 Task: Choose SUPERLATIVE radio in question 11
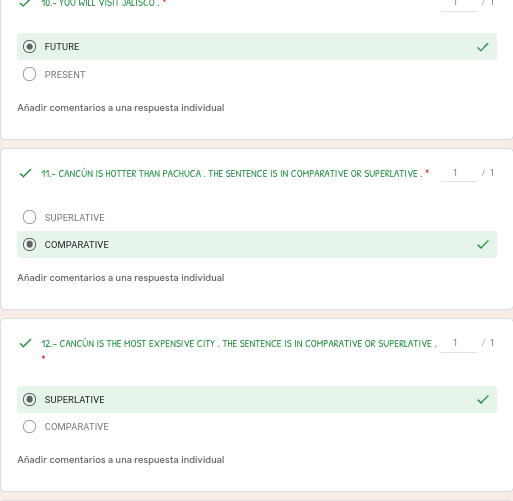click(29, 217)
